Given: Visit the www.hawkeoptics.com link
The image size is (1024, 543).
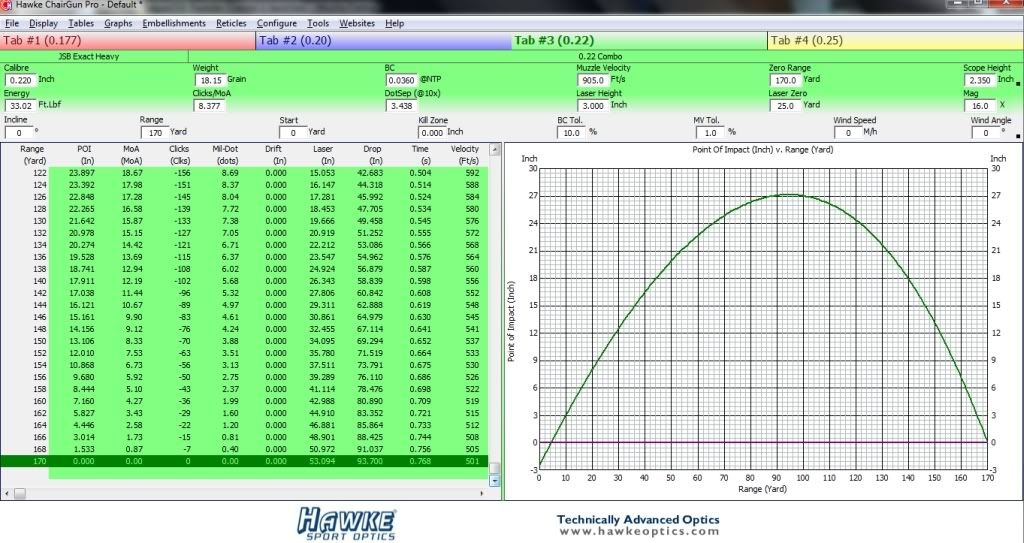Looking at the screenshot, I should (x=637, y=531).
